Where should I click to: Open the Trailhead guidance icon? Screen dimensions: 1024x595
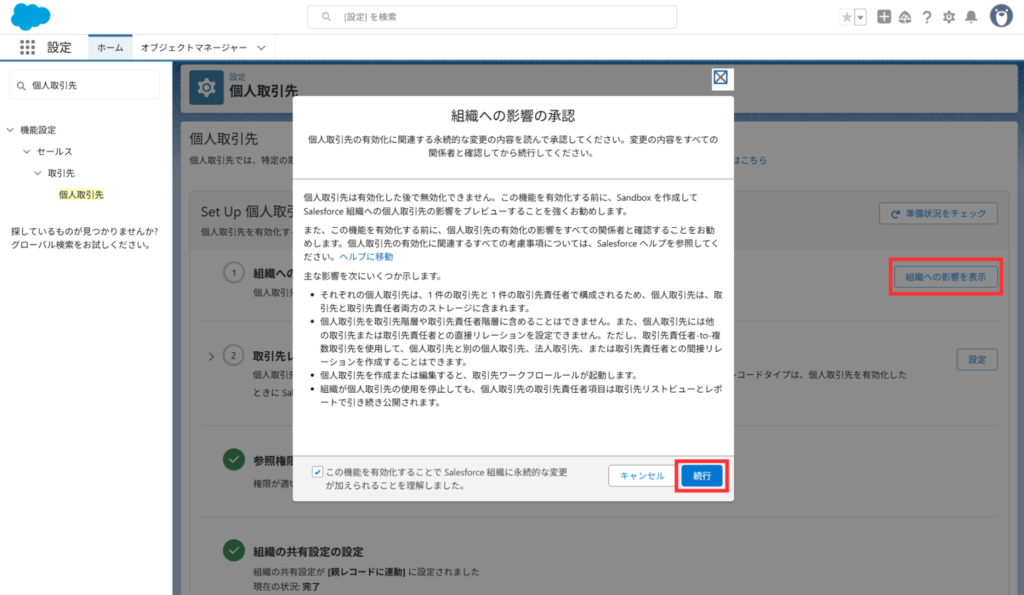(905, 17)
